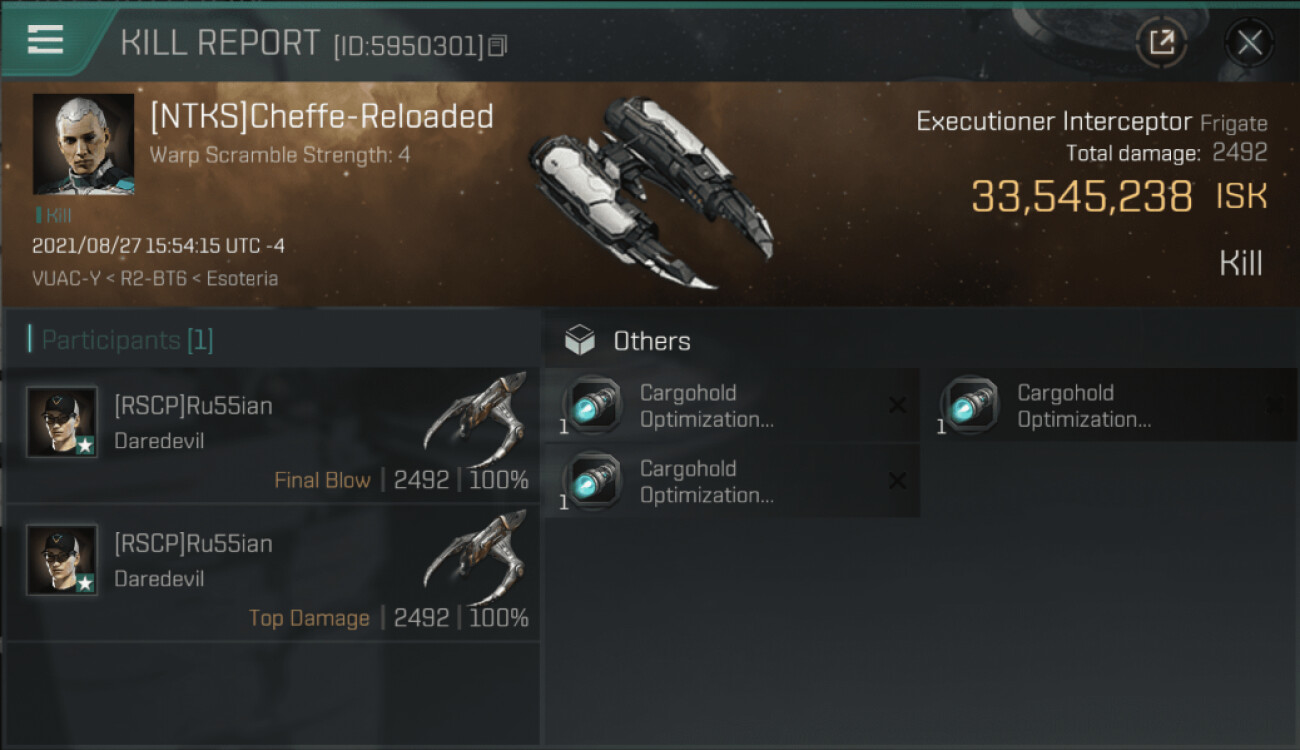Image resolution: width=1300 pixels, height=750 pixels.
Task: Open the hamburger menu icon
Action: point(45,40)
